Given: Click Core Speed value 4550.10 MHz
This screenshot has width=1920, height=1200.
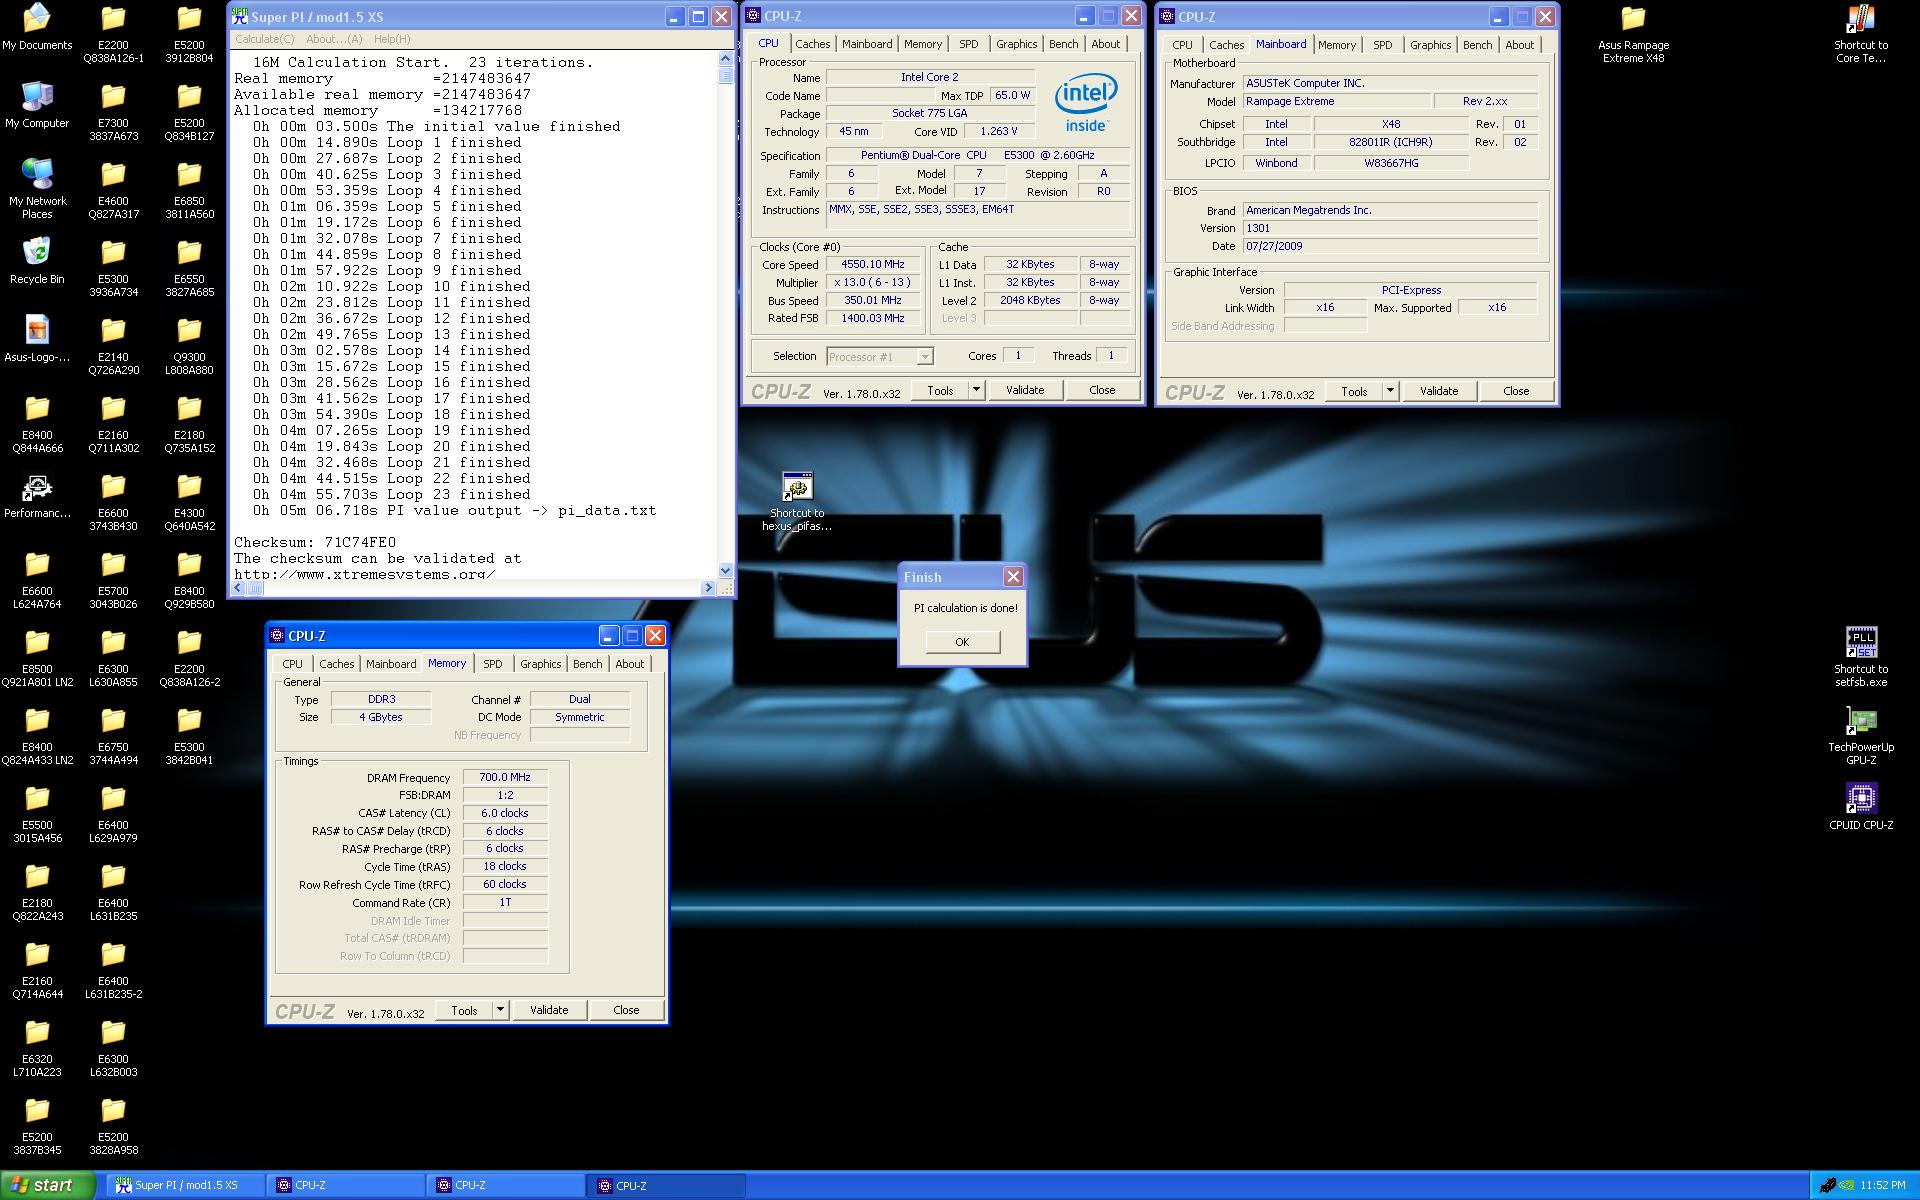Looking at the screenshot, I should click(x=872, y=265).
